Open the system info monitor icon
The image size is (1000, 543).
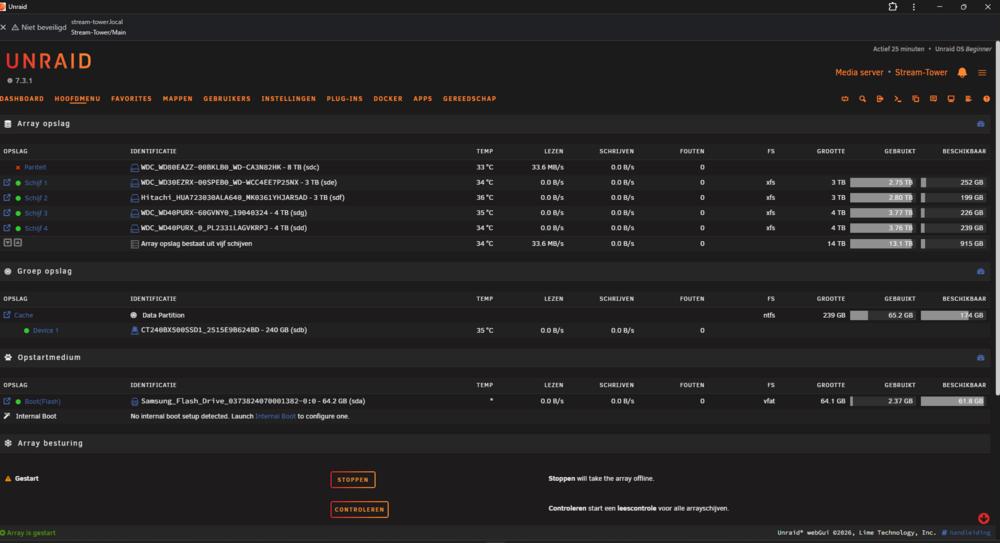(951, 99)
